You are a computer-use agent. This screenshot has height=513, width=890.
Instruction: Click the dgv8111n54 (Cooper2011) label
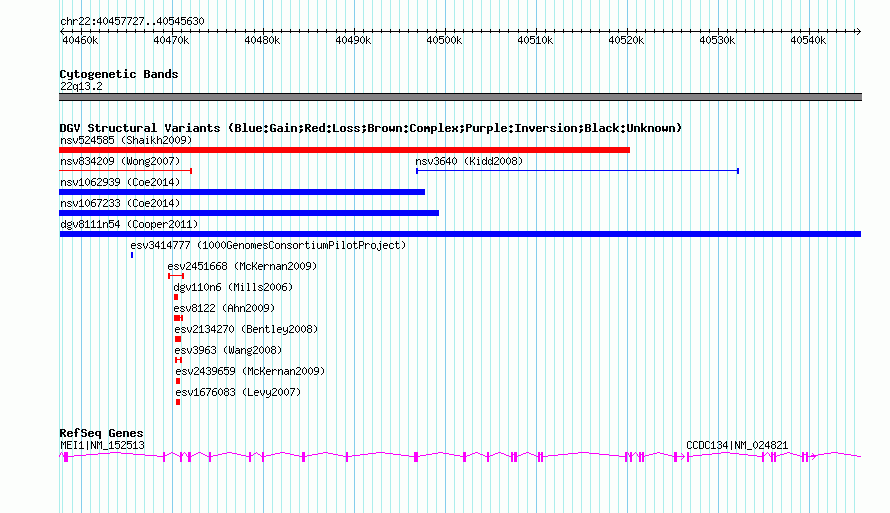tap(129, 224)
